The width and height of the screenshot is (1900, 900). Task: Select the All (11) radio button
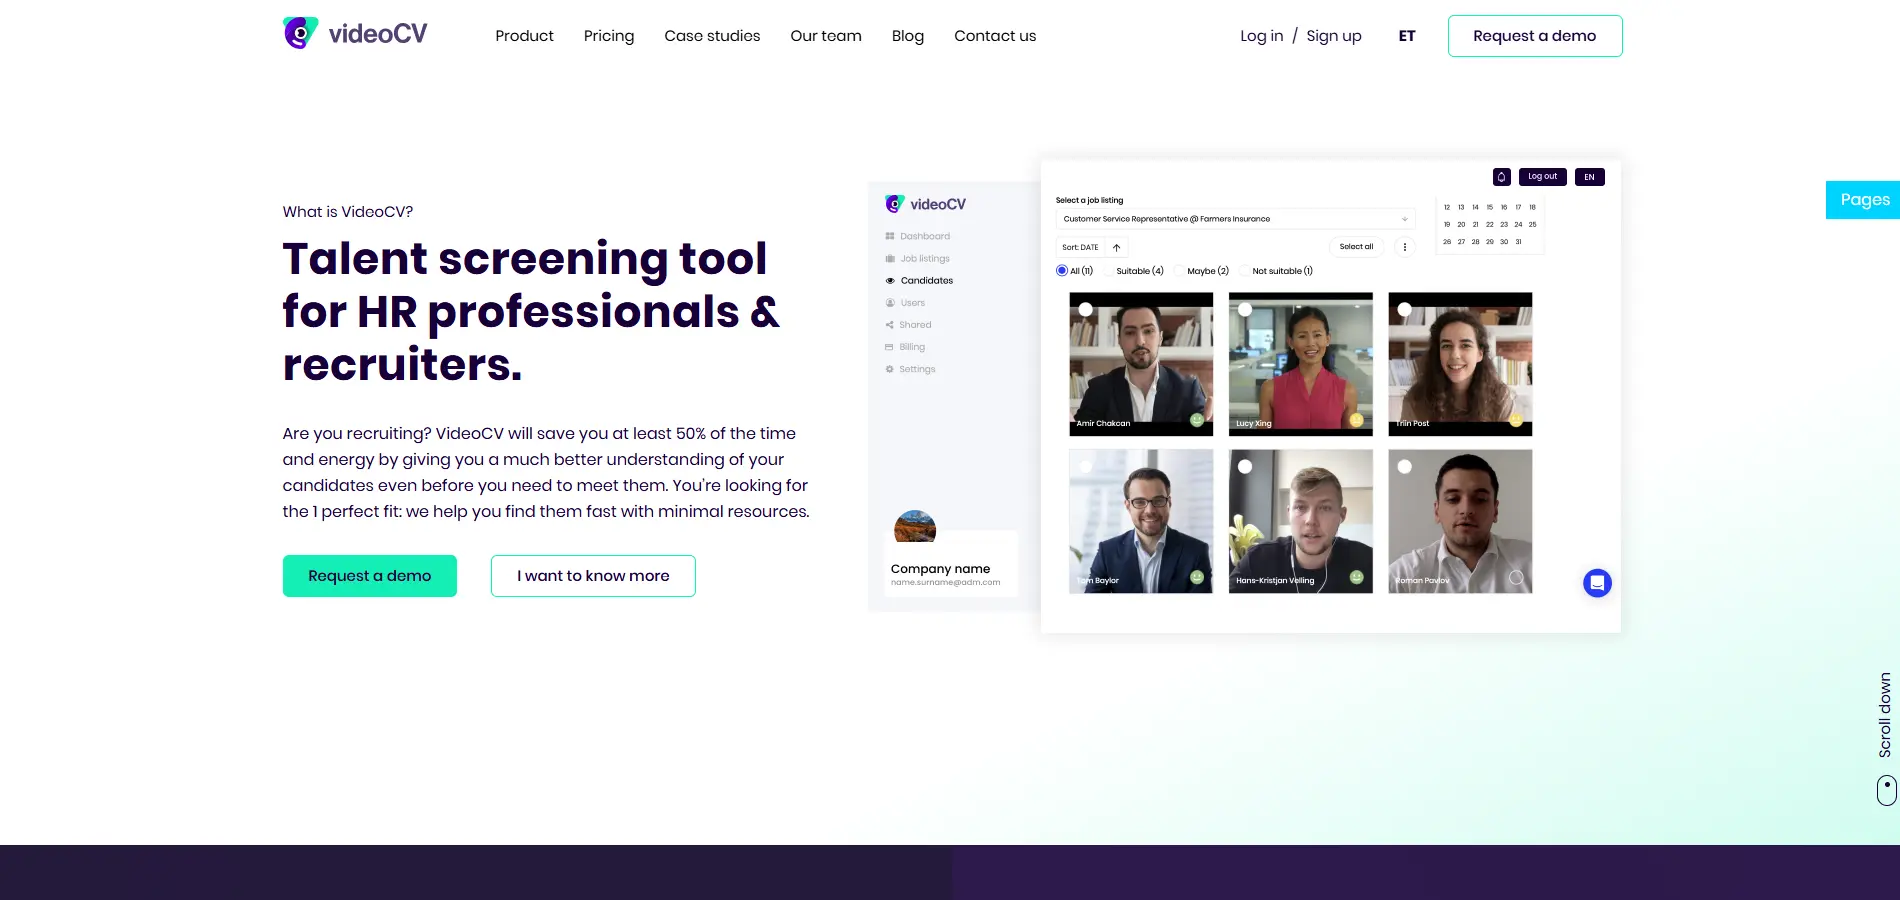1062,271
